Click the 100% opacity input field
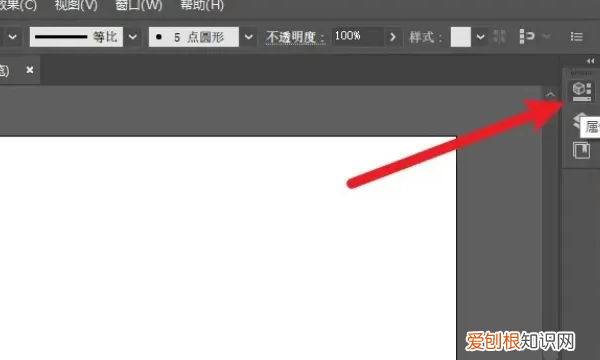The image size is (600, 360). pyautogui.click(x=357, y=37)
